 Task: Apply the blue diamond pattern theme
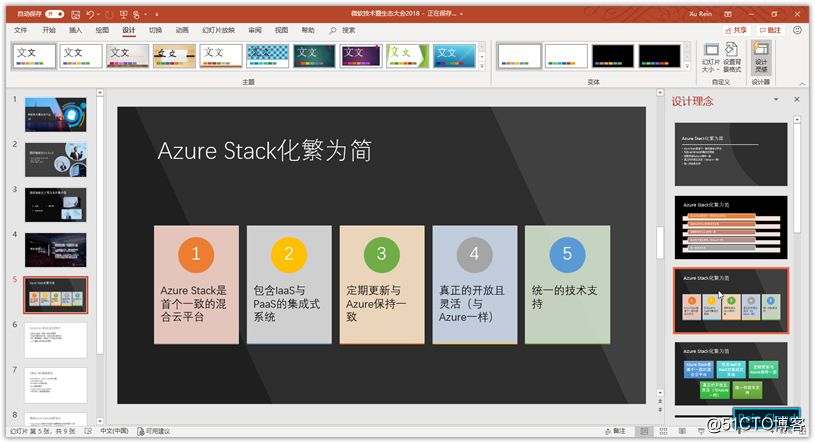point(268,56)
